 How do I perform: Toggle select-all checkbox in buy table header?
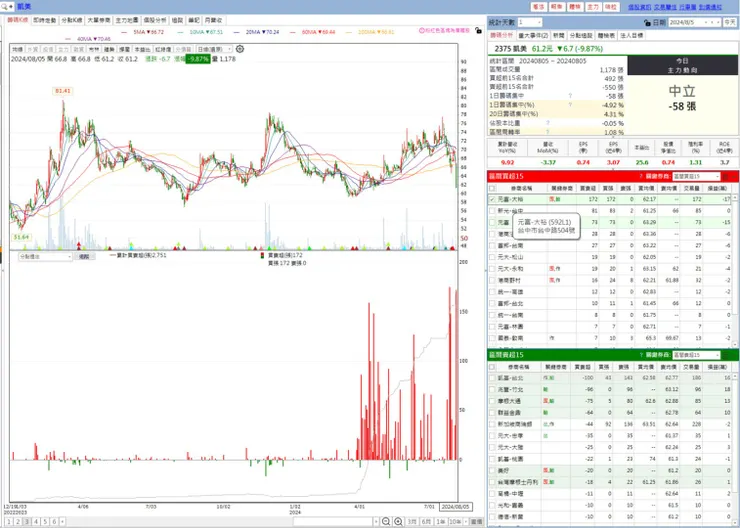(x=492, y=188)
